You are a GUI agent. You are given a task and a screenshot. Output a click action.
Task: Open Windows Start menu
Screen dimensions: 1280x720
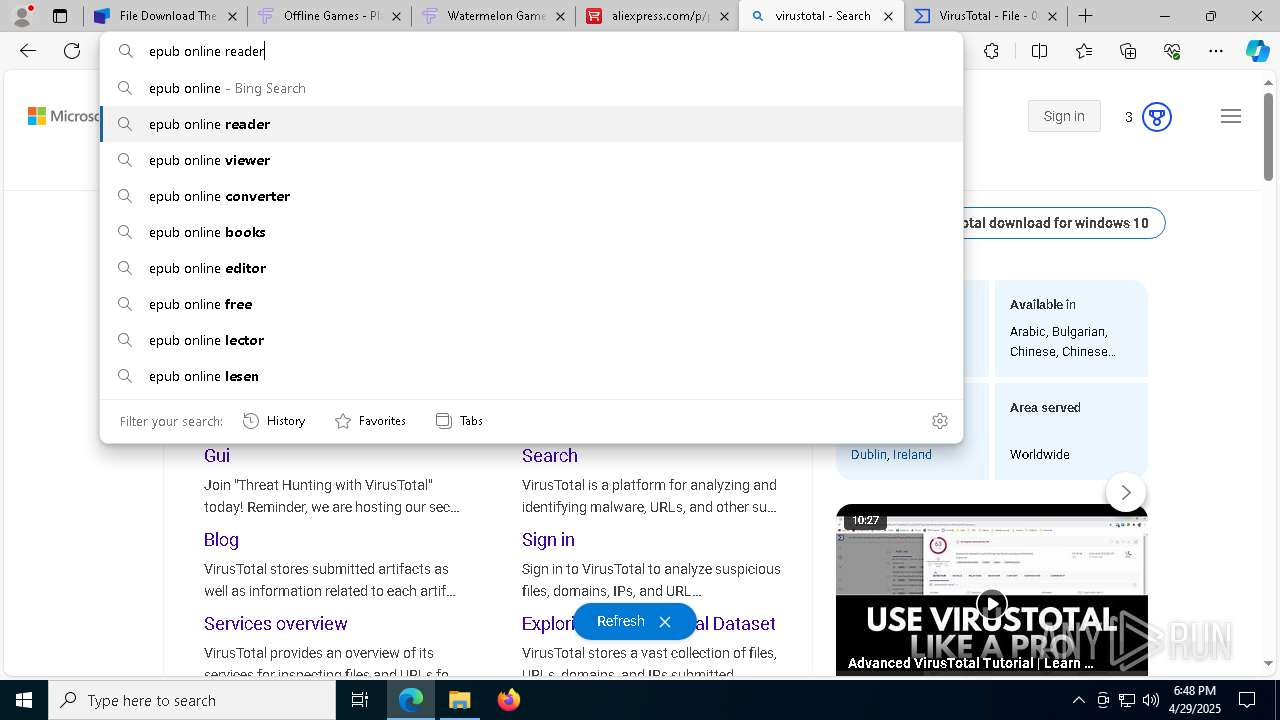point(24,700)
